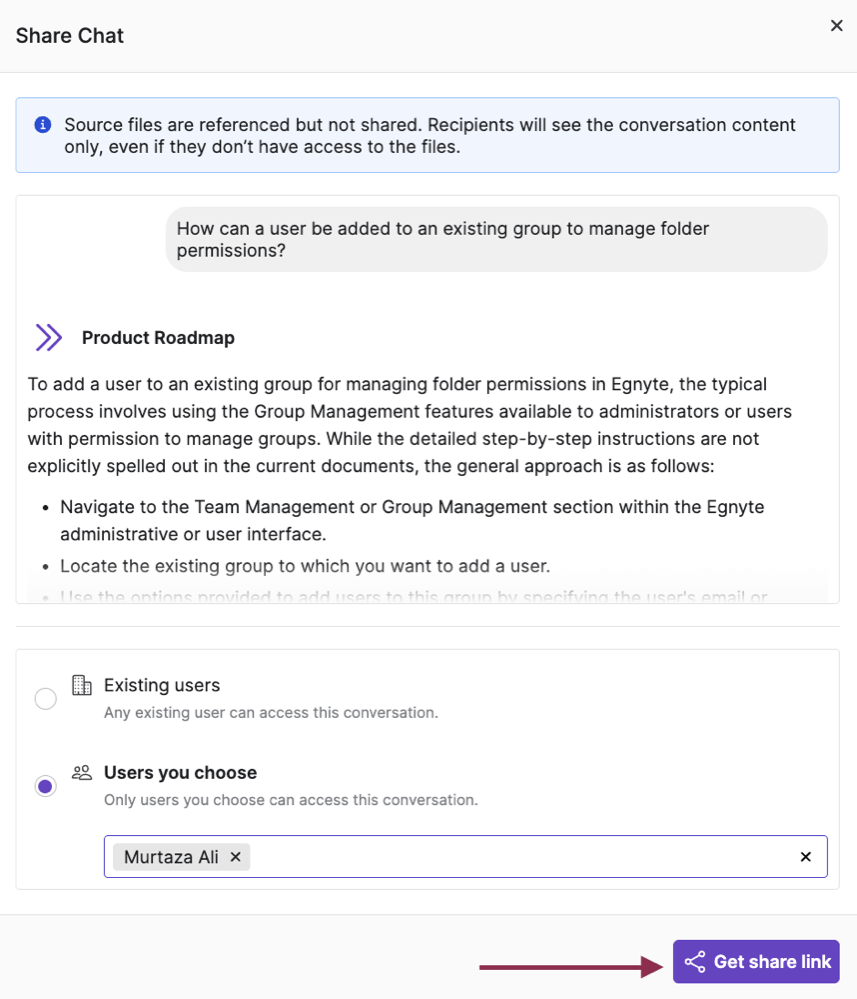Click the X icon on the Murtaza Ali tag
Image resolution: width=857 pixels, height=999 pixels.
coord(235,857)
